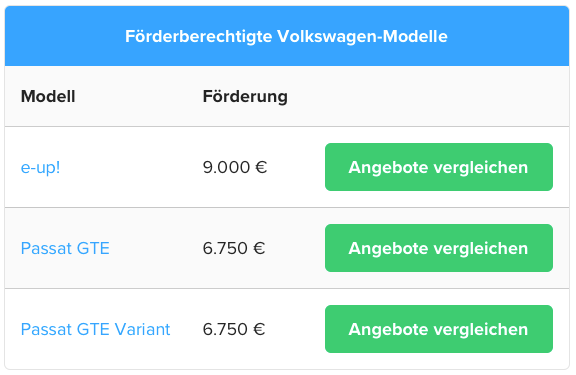Image resolution: width=576 pixels, height=375 pixels.
Task: Select the 6.750 € amount in middle row
Action: pos(234,248)
